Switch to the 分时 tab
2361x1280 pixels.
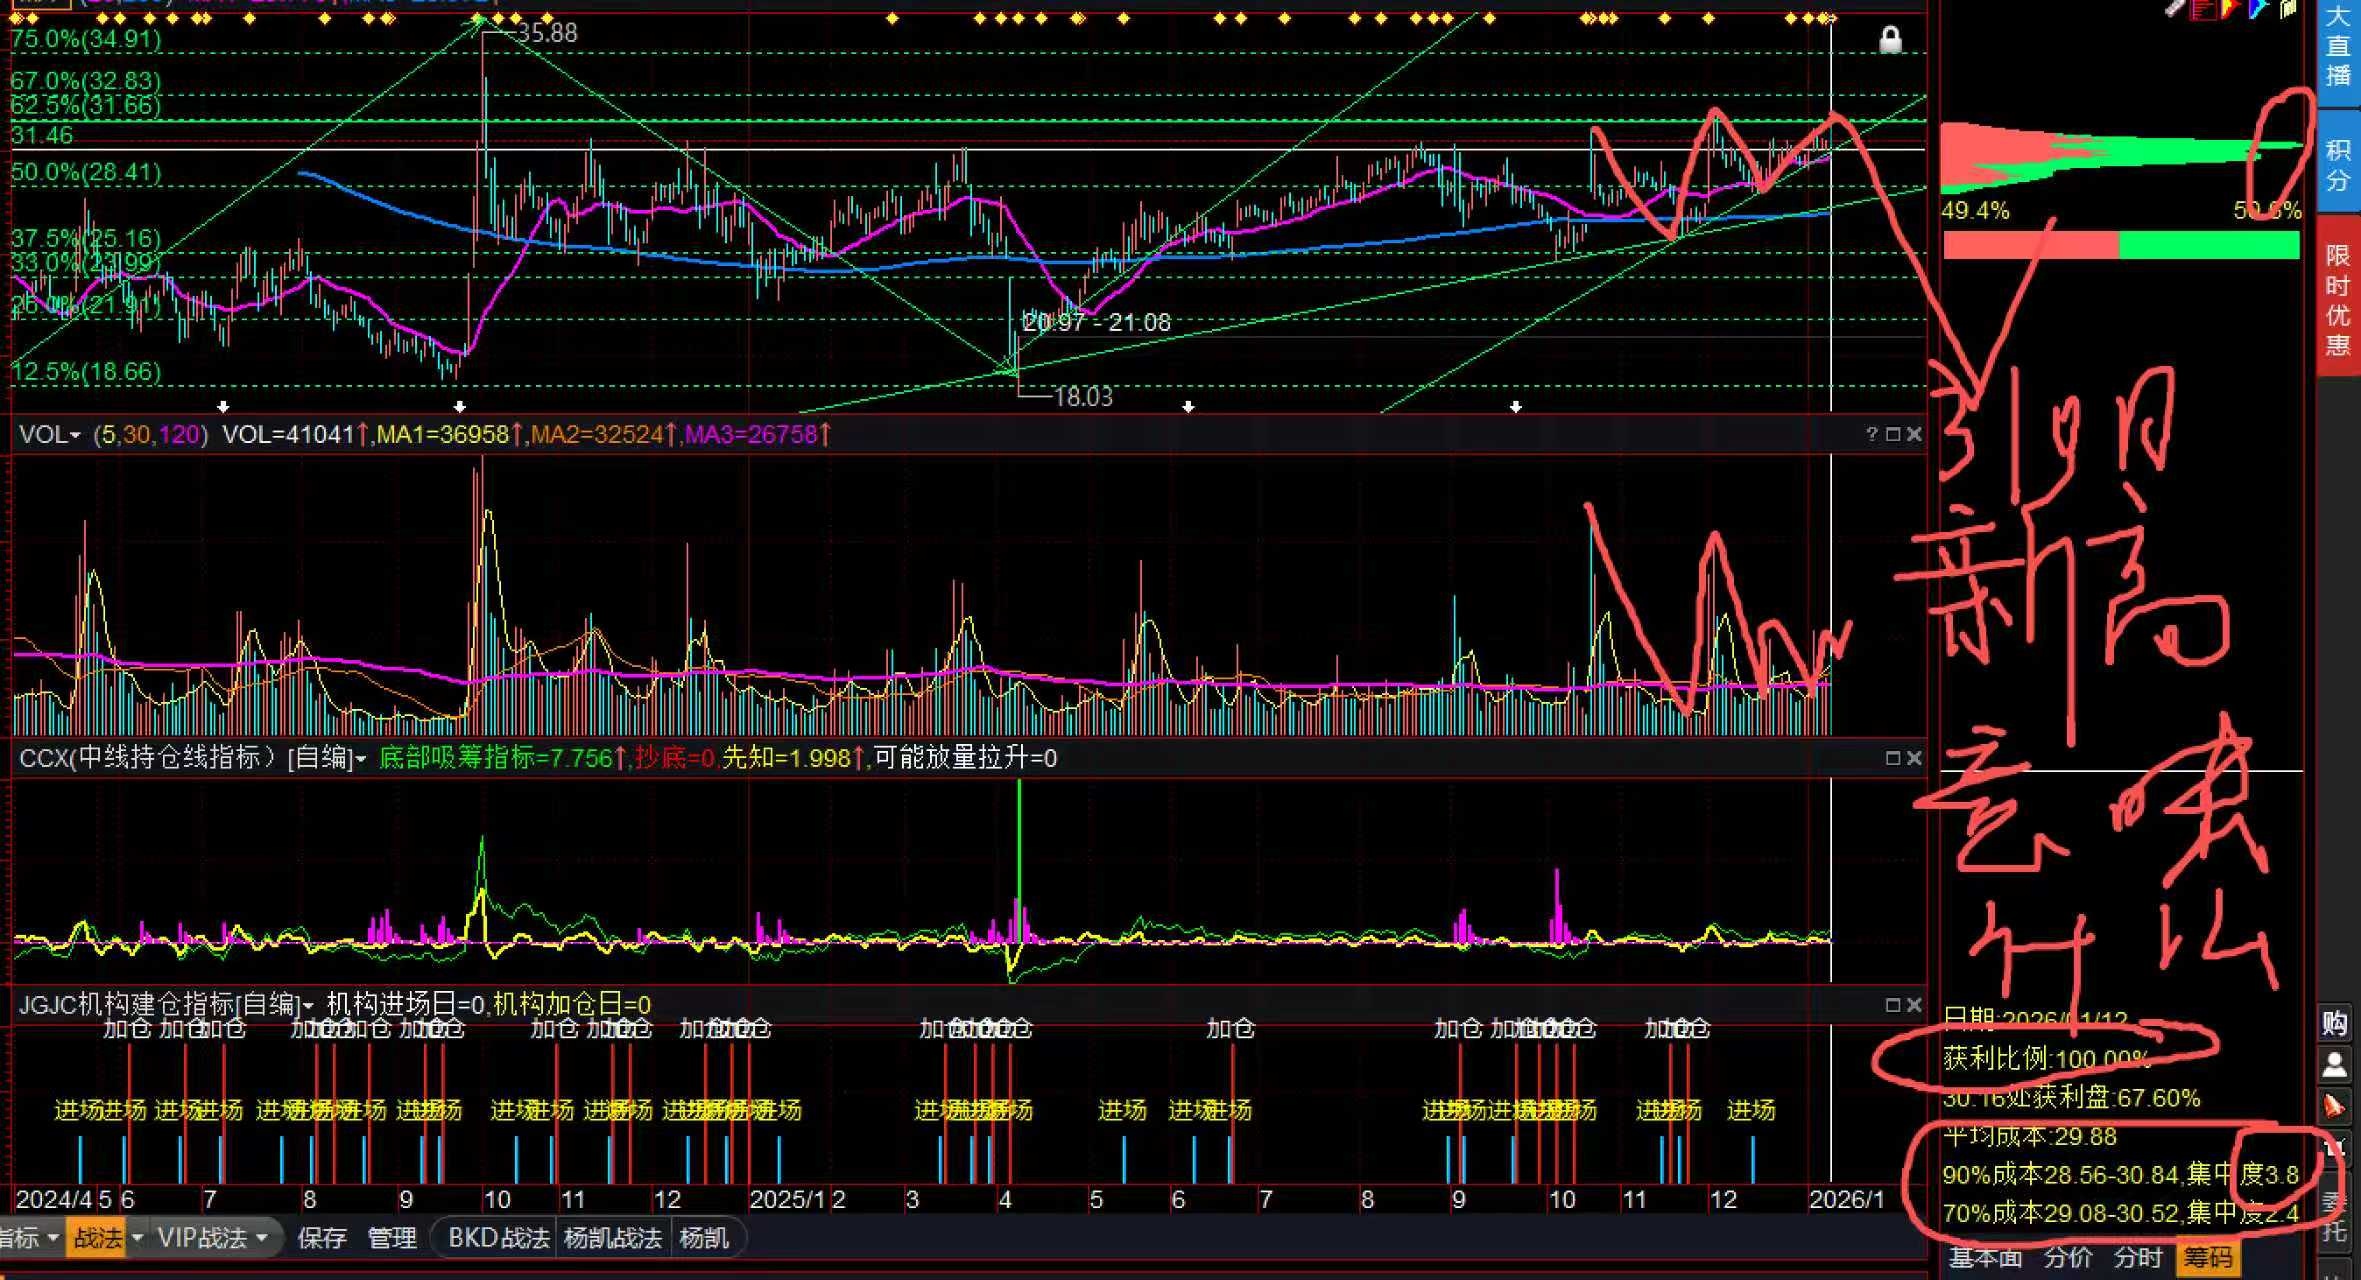pos(2139,1258)
